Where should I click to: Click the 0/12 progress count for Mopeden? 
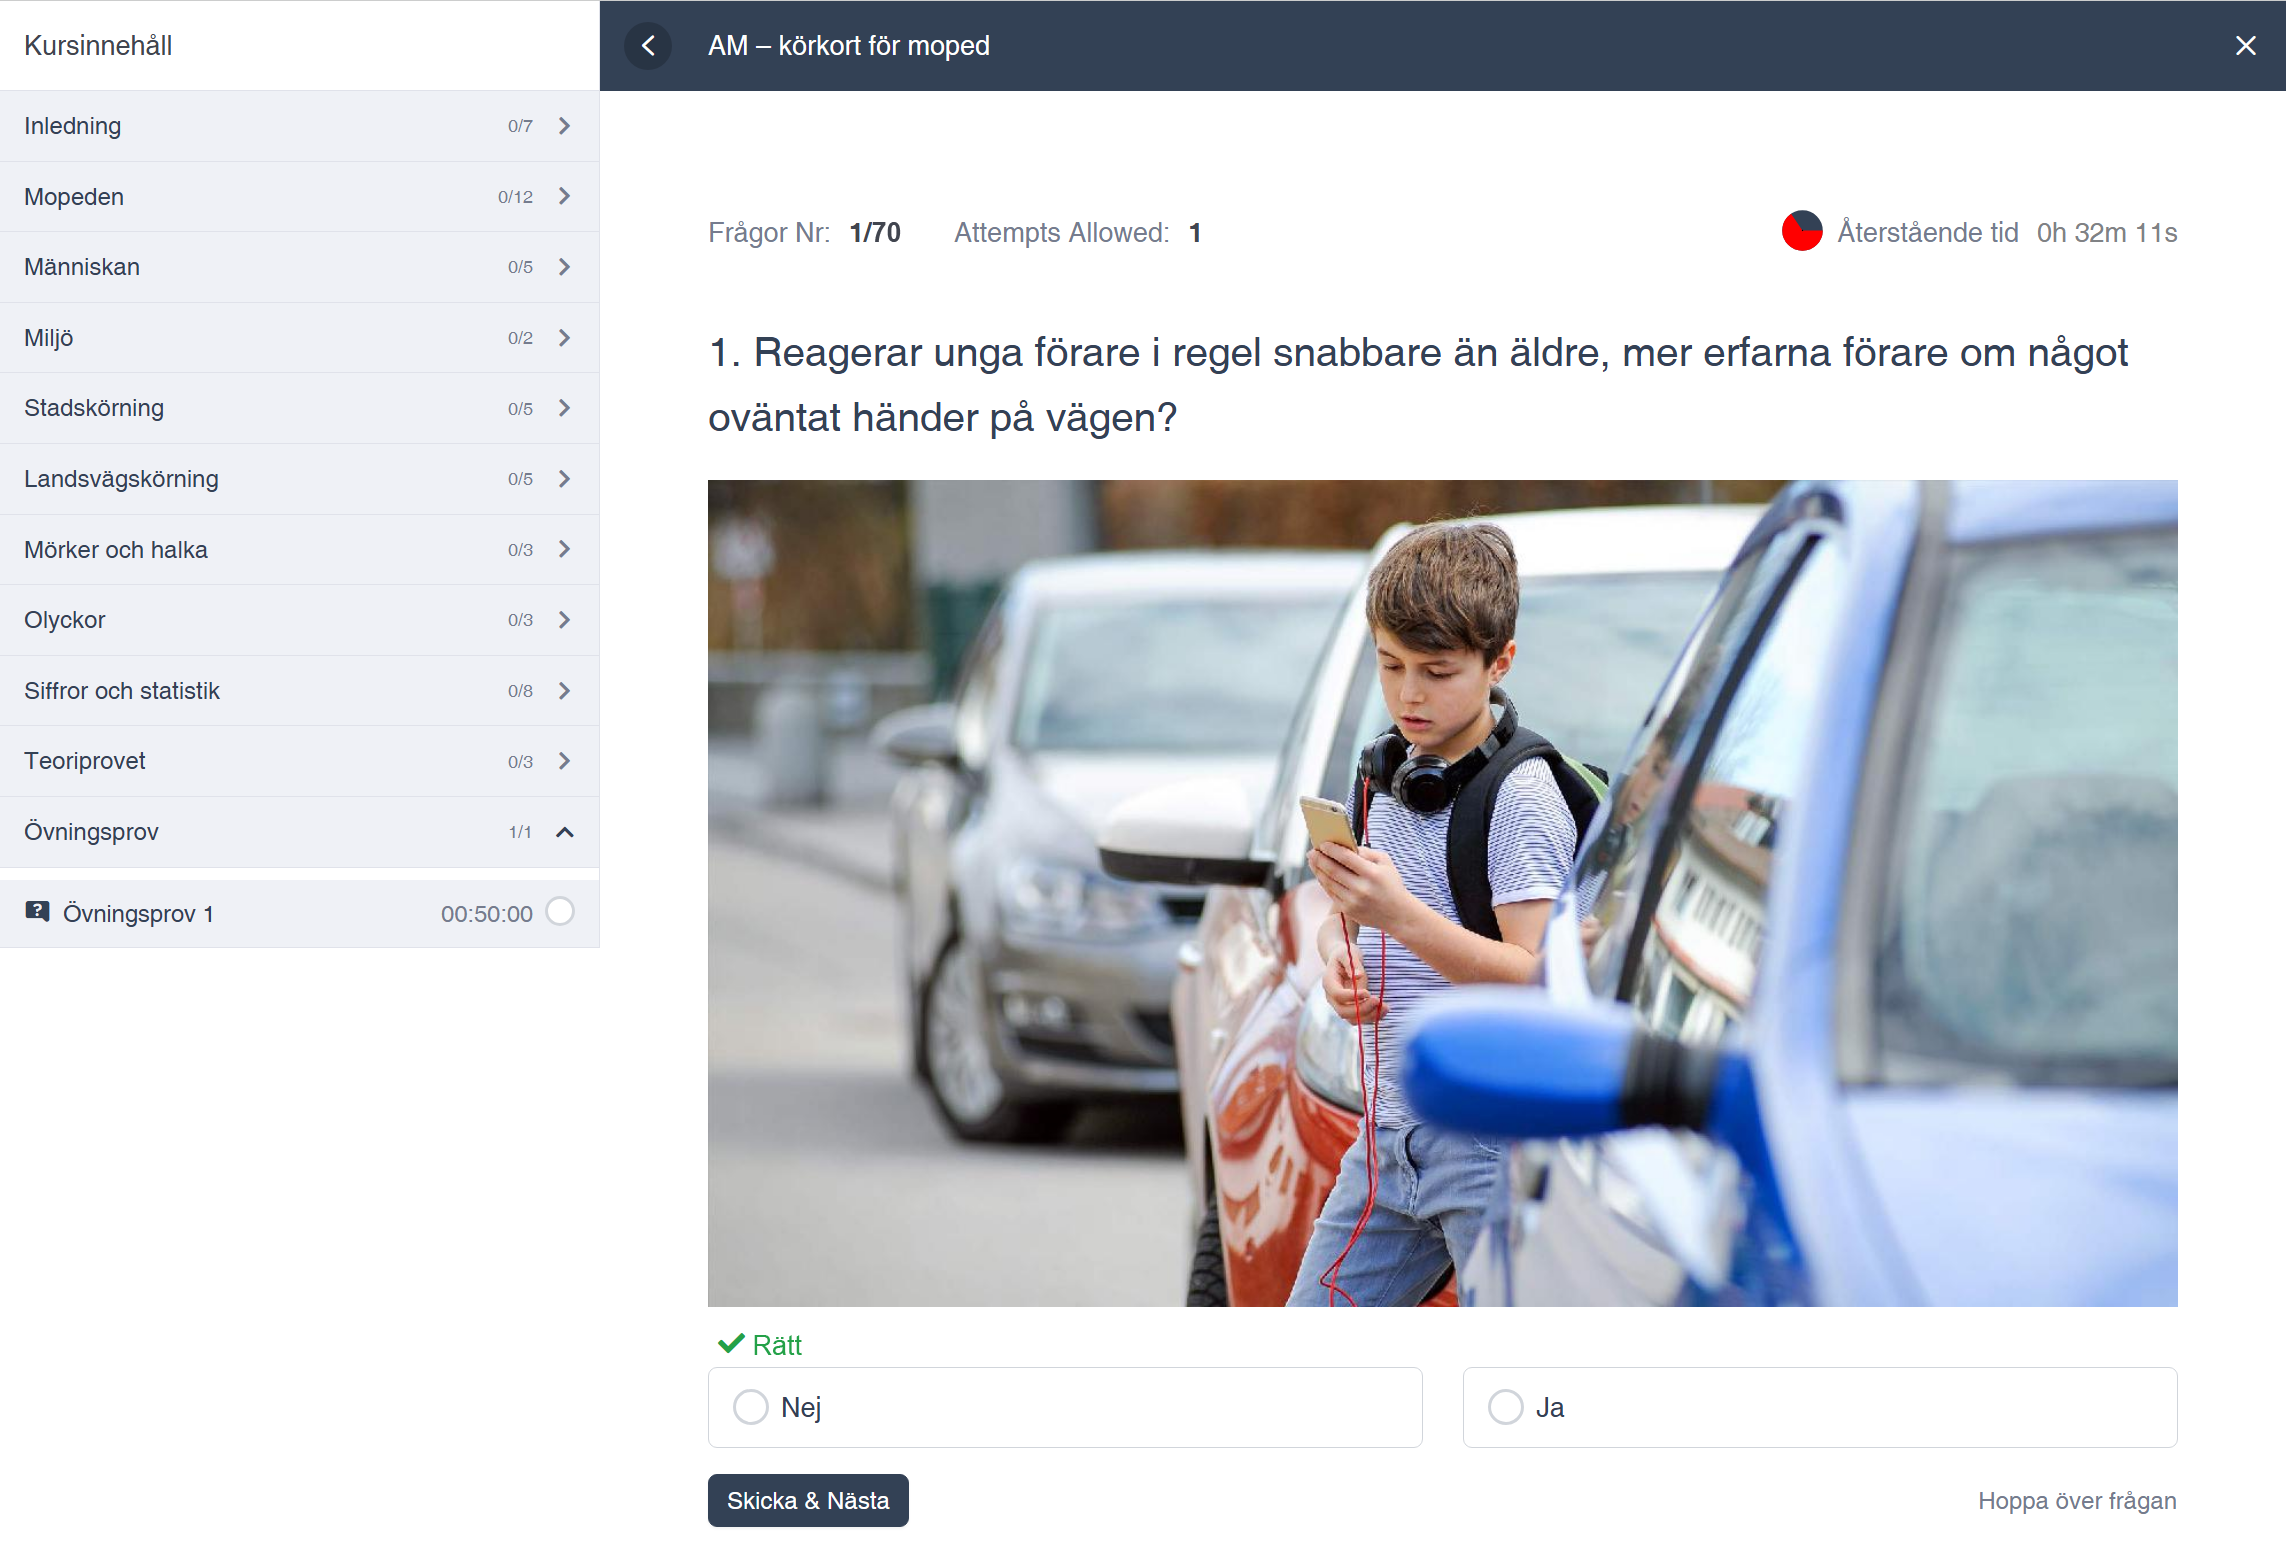(x=515, y=197)
